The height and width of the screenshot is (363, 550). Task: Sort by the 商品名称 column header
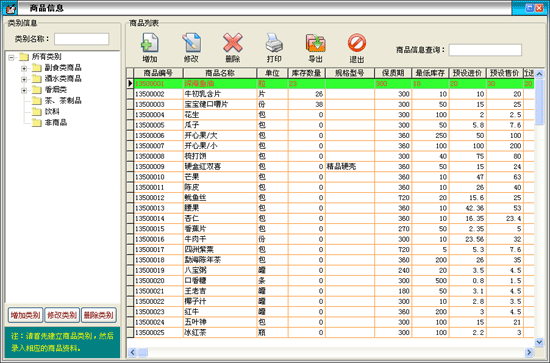coord(220,73)
